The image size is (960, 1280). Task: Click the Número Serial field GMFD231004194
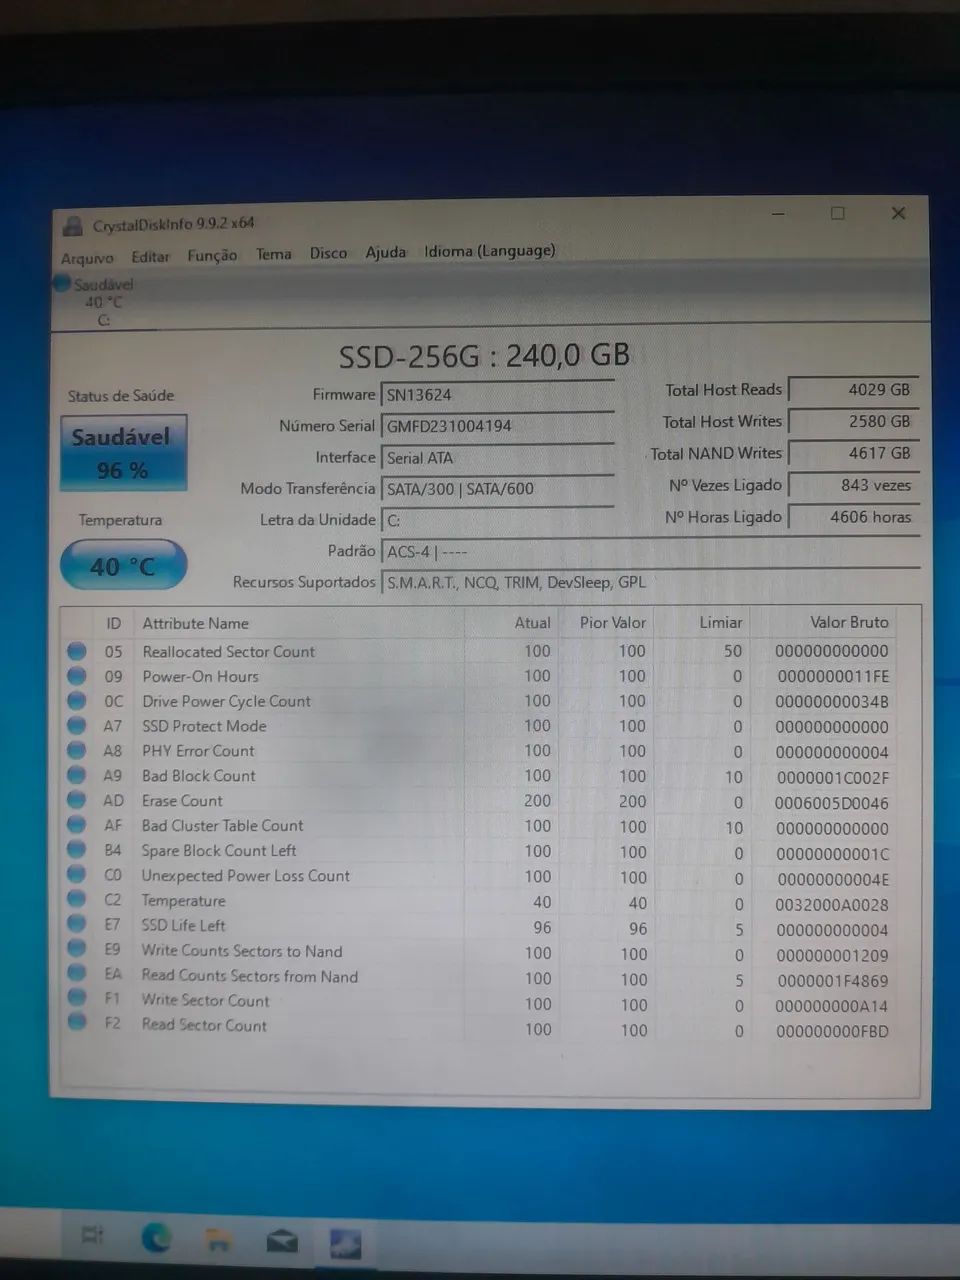[497, 426]
